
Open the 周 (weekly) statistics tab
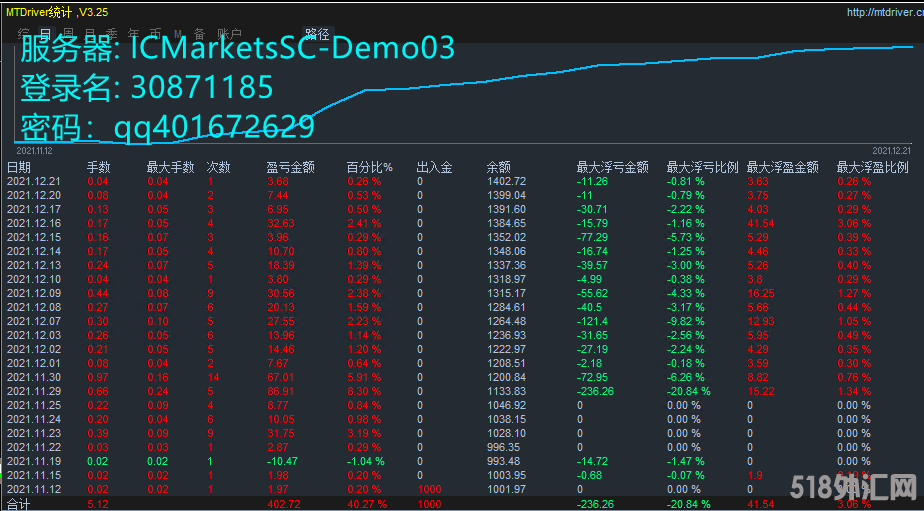coord(68,34)
